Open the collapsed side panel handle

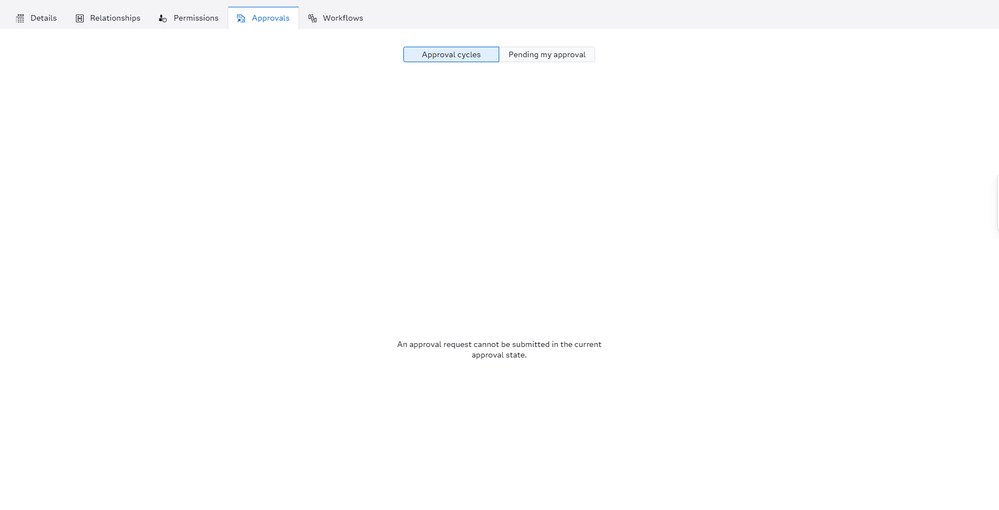coord(996,203)
